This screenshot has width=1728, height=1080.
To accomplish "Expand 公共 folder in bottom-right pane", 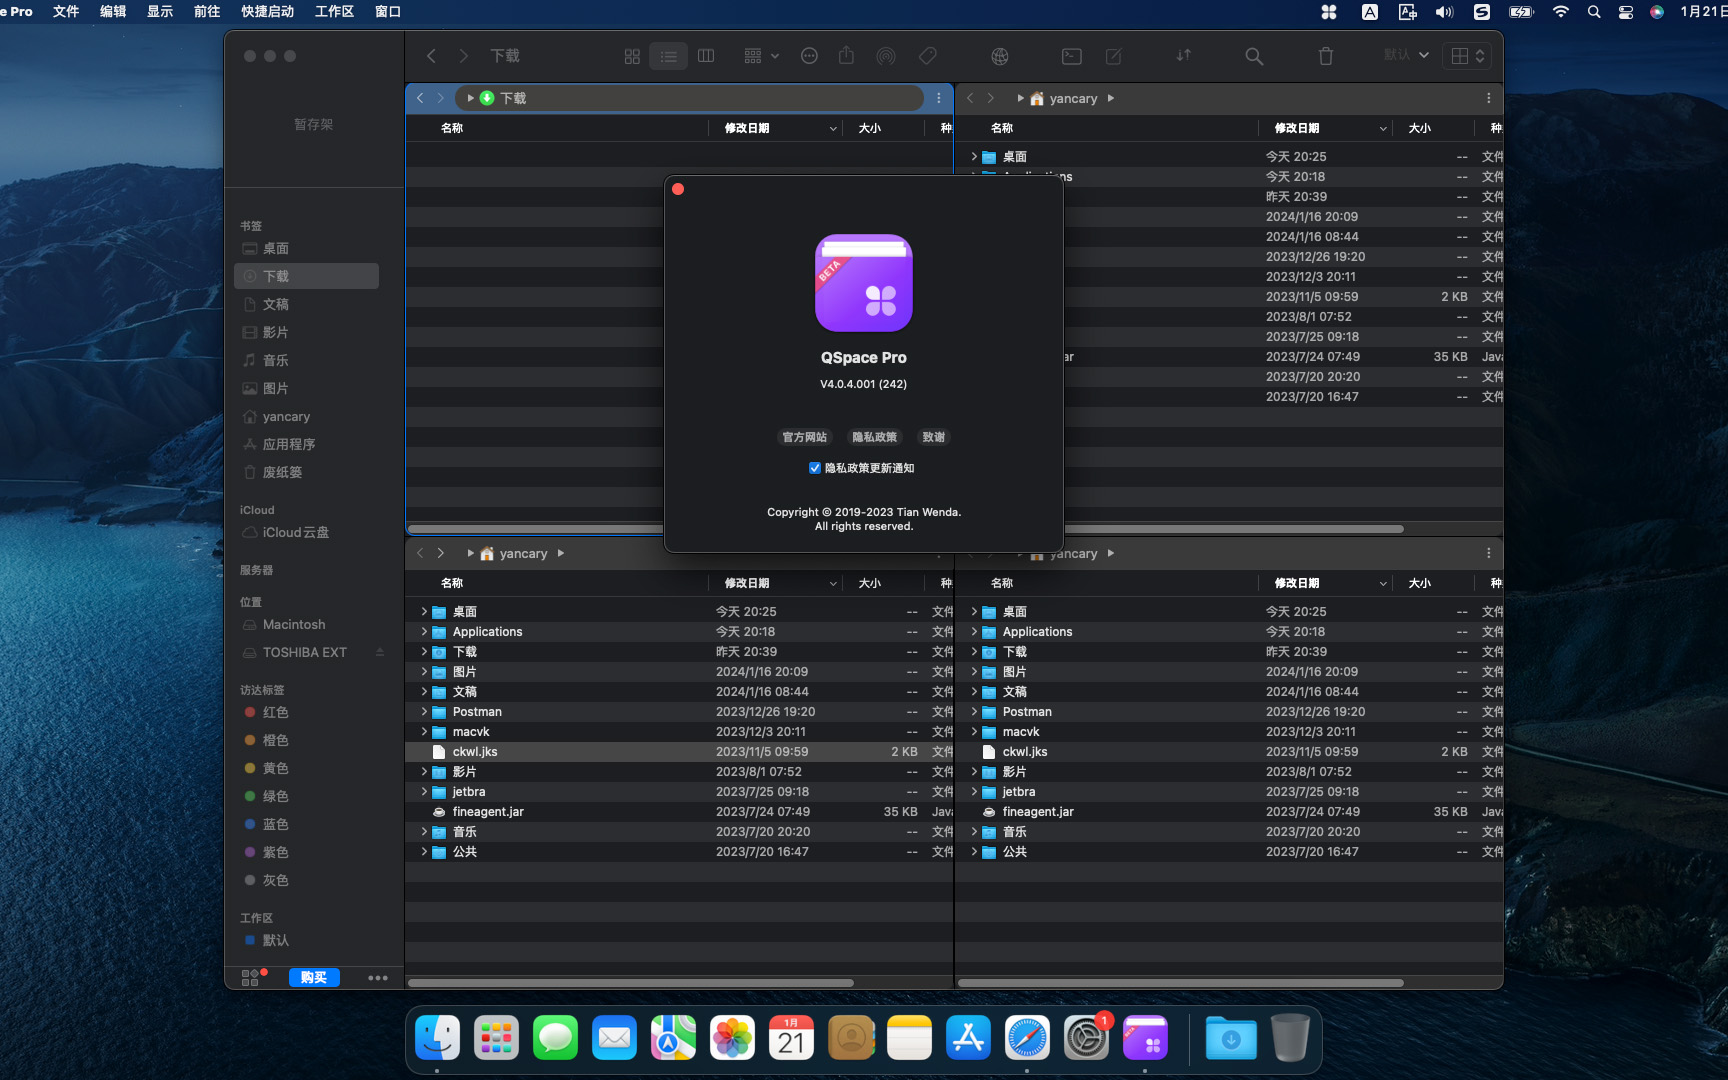I will pyautogui.click(x=974, y=851).
